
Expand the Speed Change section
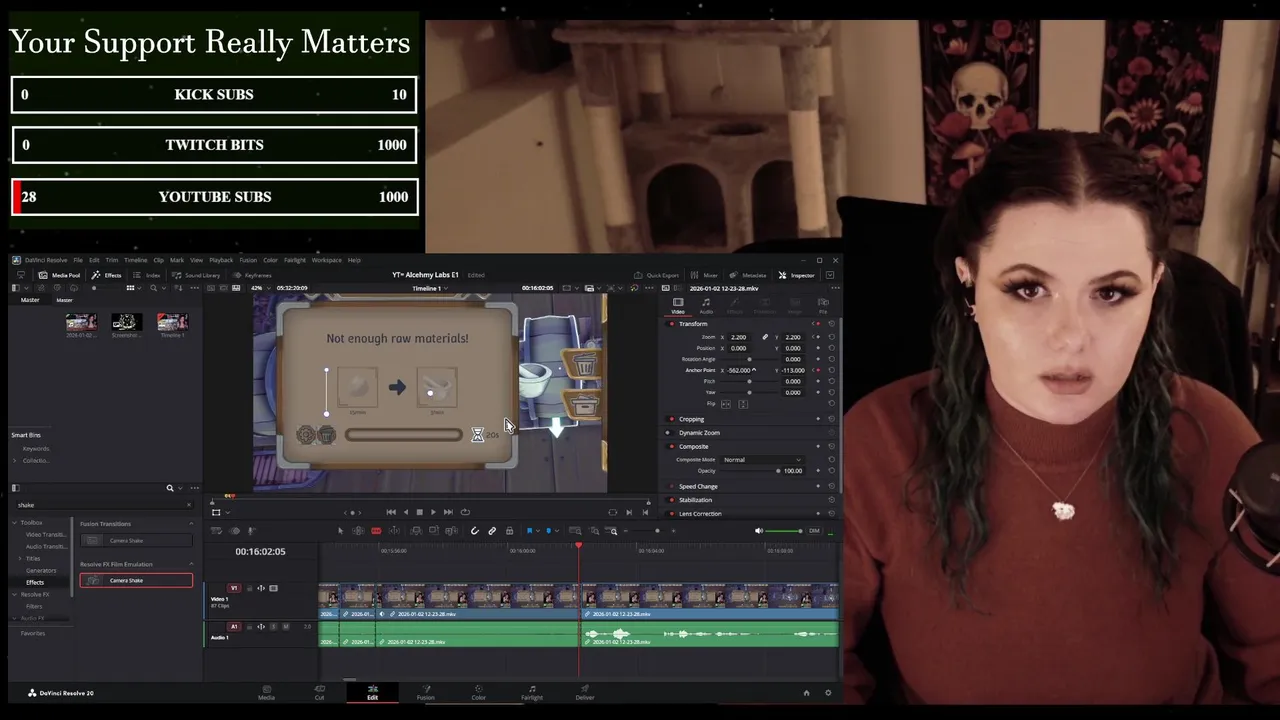[698, 486]
